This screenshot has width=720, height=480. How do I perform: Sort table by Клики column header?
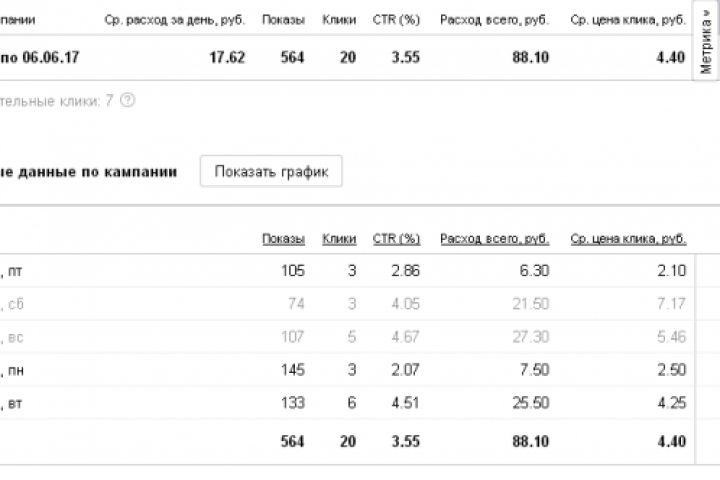point(339,239)
